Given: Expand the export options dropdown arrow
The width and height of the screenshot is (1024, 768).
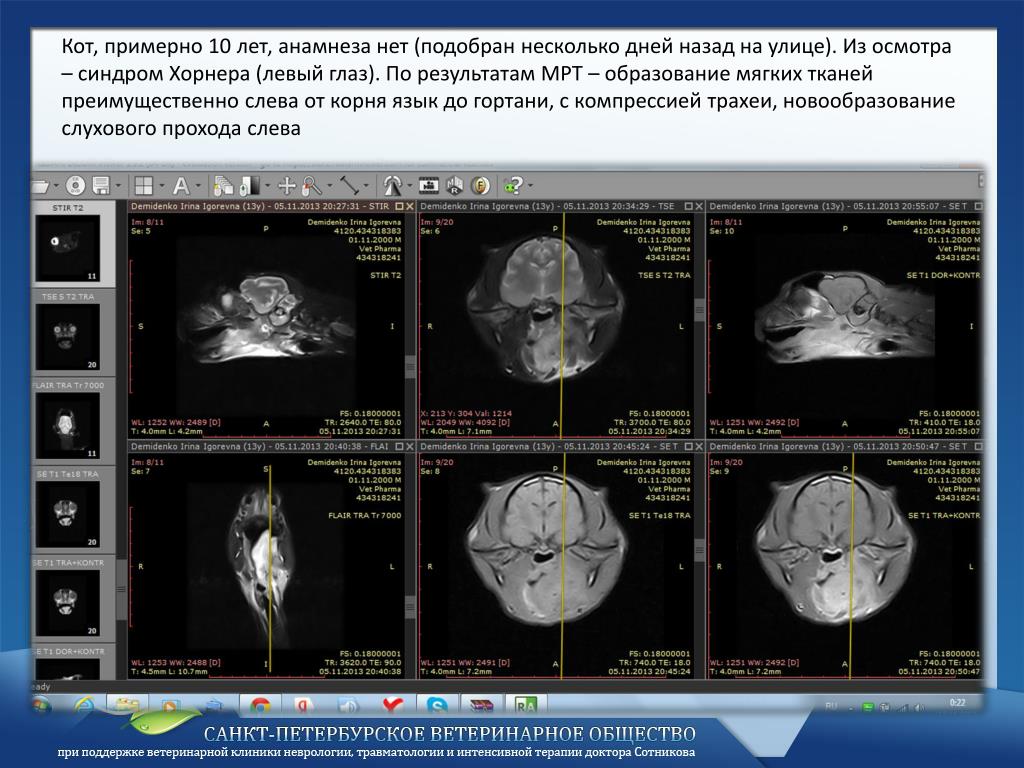Looking at the screenshot, I should 118,186.
